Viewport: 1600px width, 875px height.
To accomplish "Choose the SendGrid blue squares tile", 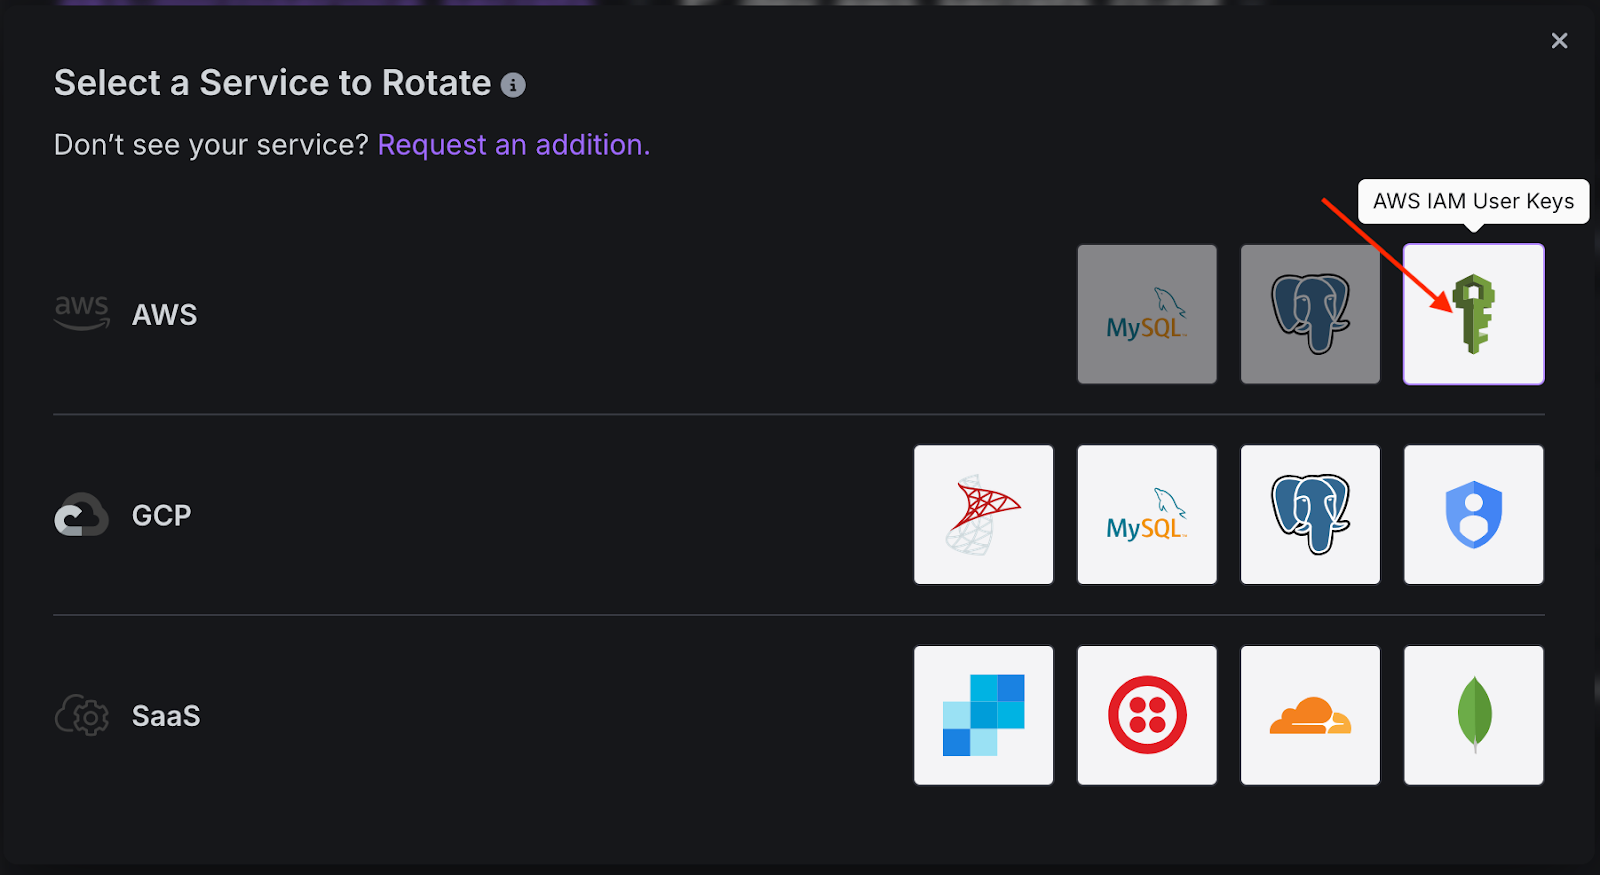I will (x=983, y=715).
